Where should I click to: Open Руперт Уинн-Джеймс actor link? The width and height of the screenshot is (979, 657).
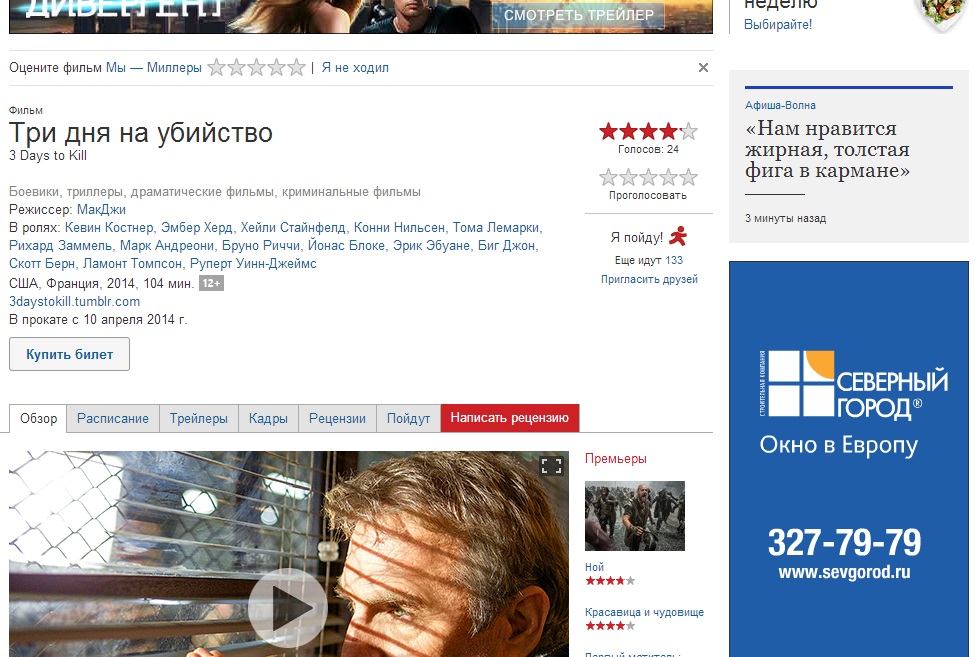pos(253,264)
